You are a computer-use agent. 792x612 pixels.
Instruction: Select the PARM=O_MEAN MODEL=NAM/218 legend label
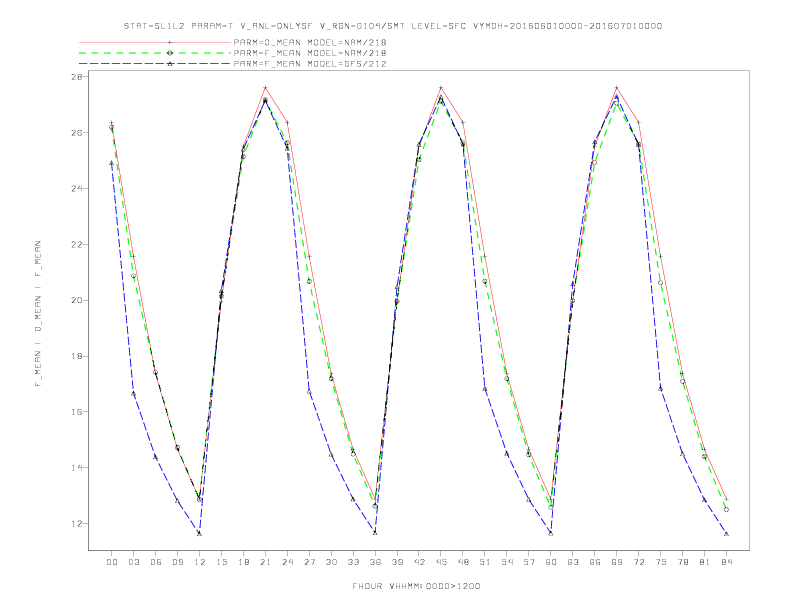pos(310,42)
